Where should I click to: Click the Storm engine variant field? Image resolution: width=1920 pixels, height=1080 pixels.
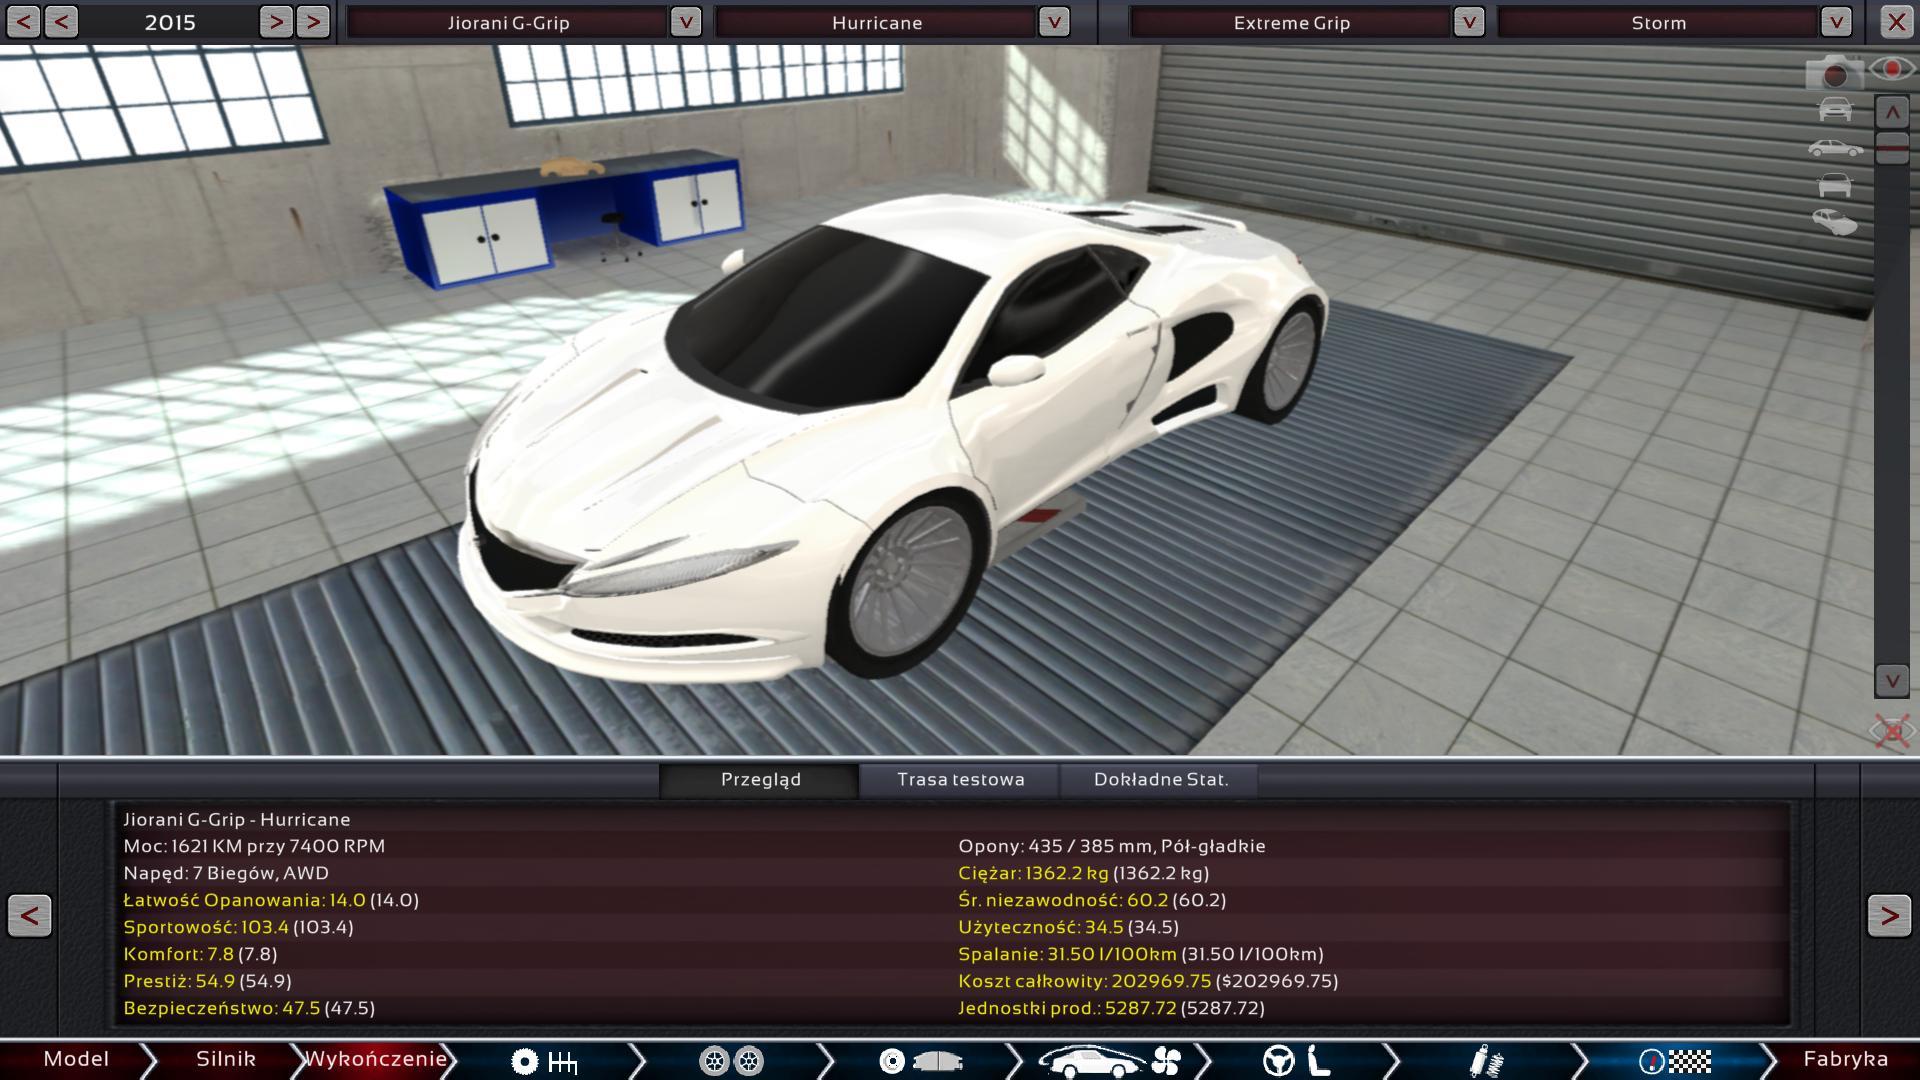tap(1658, 23)
